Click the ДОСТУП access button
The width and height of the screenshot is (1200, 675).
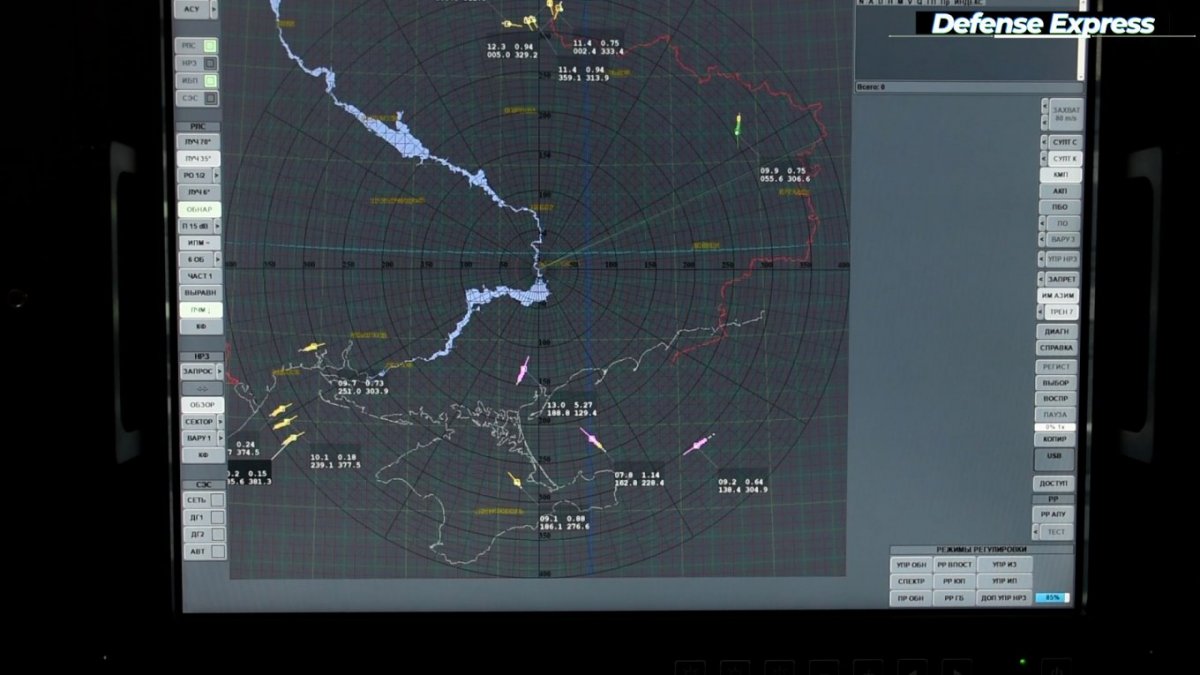coord(1054,484)
